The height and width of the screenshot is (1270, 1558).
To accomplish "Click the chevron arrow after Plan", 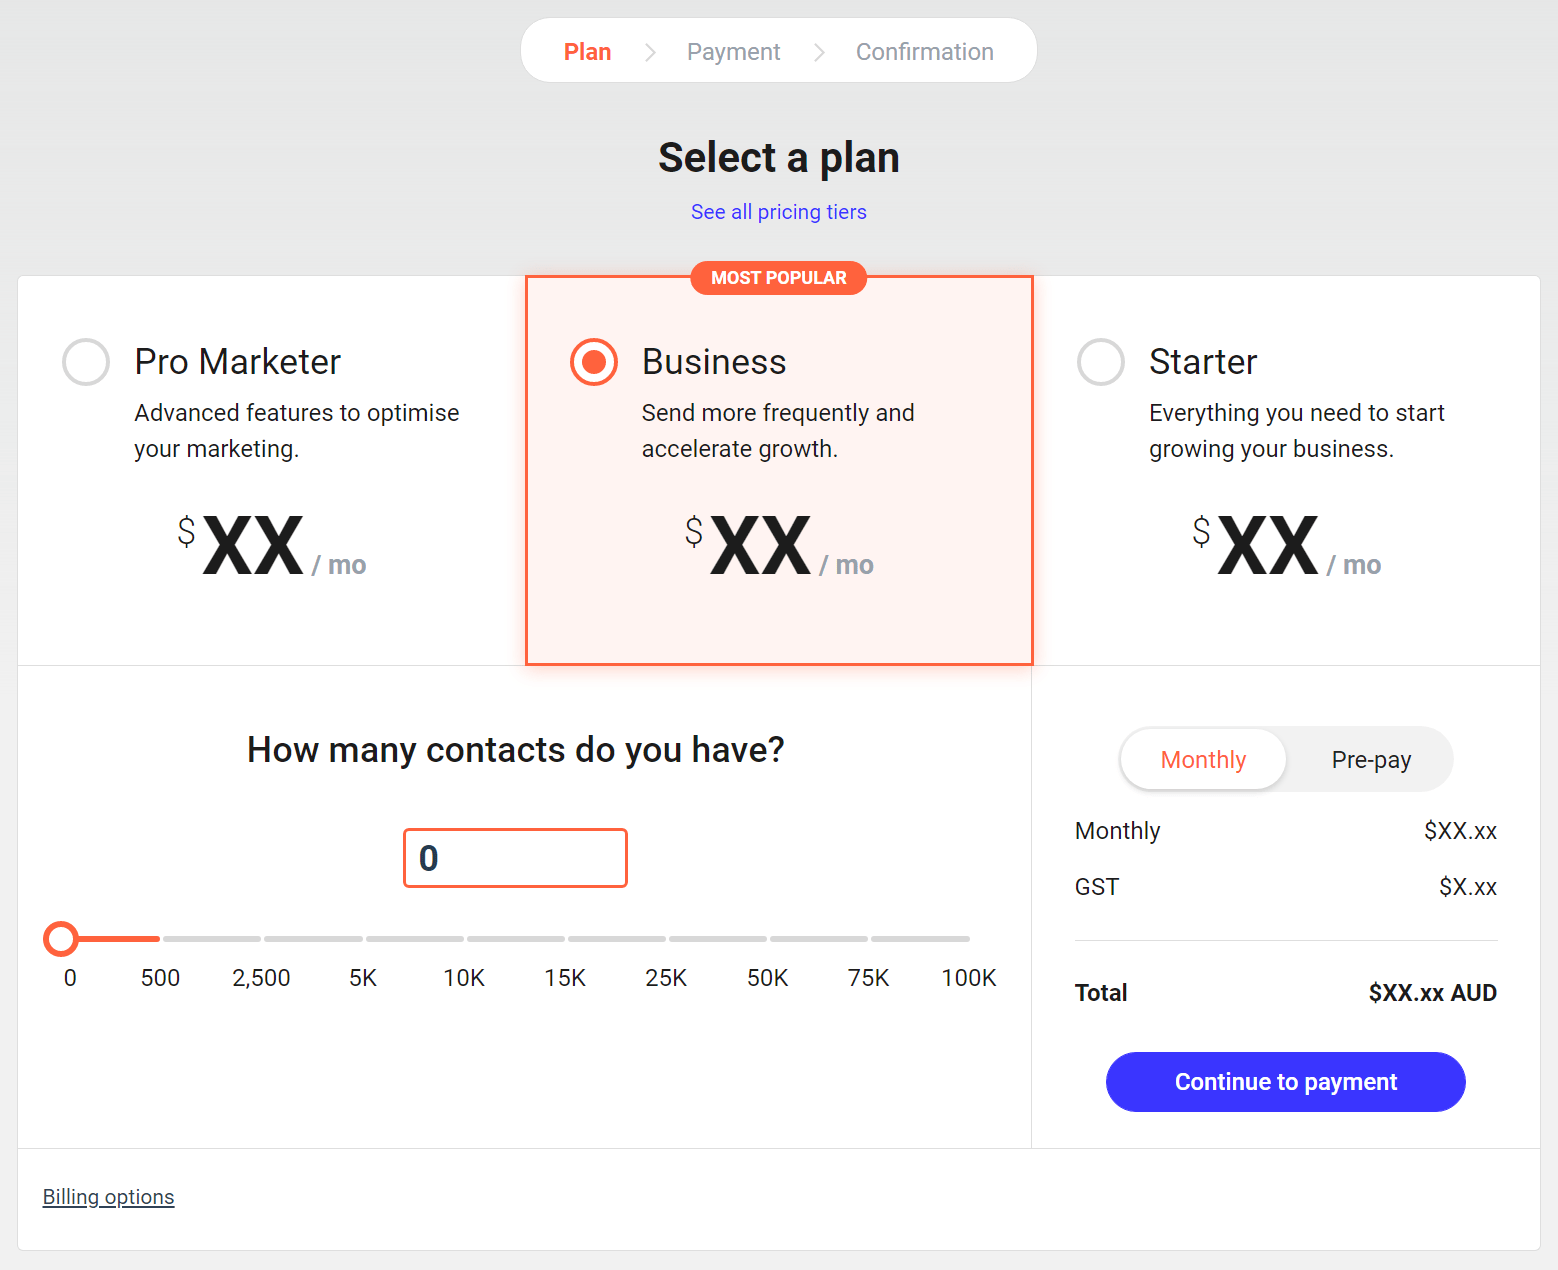I will [651, 51].
